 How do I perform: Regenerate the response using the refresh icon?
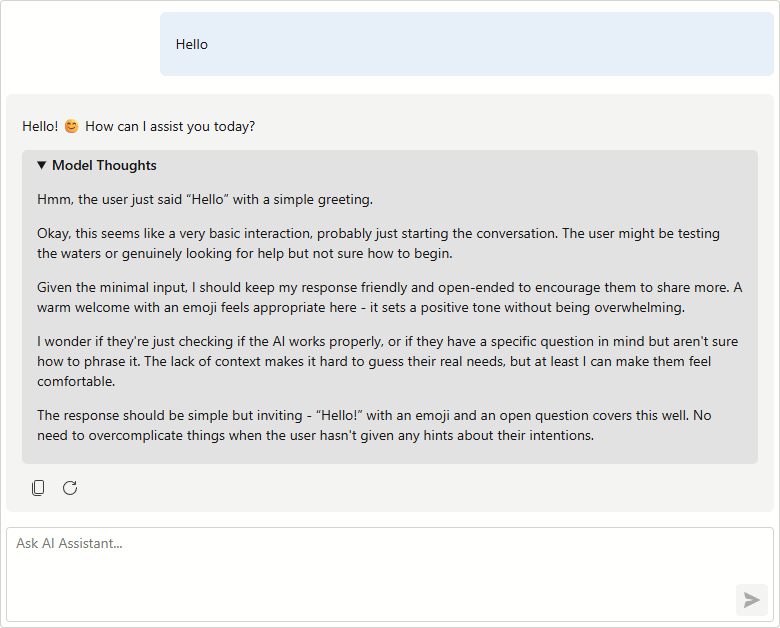point(70,488)
